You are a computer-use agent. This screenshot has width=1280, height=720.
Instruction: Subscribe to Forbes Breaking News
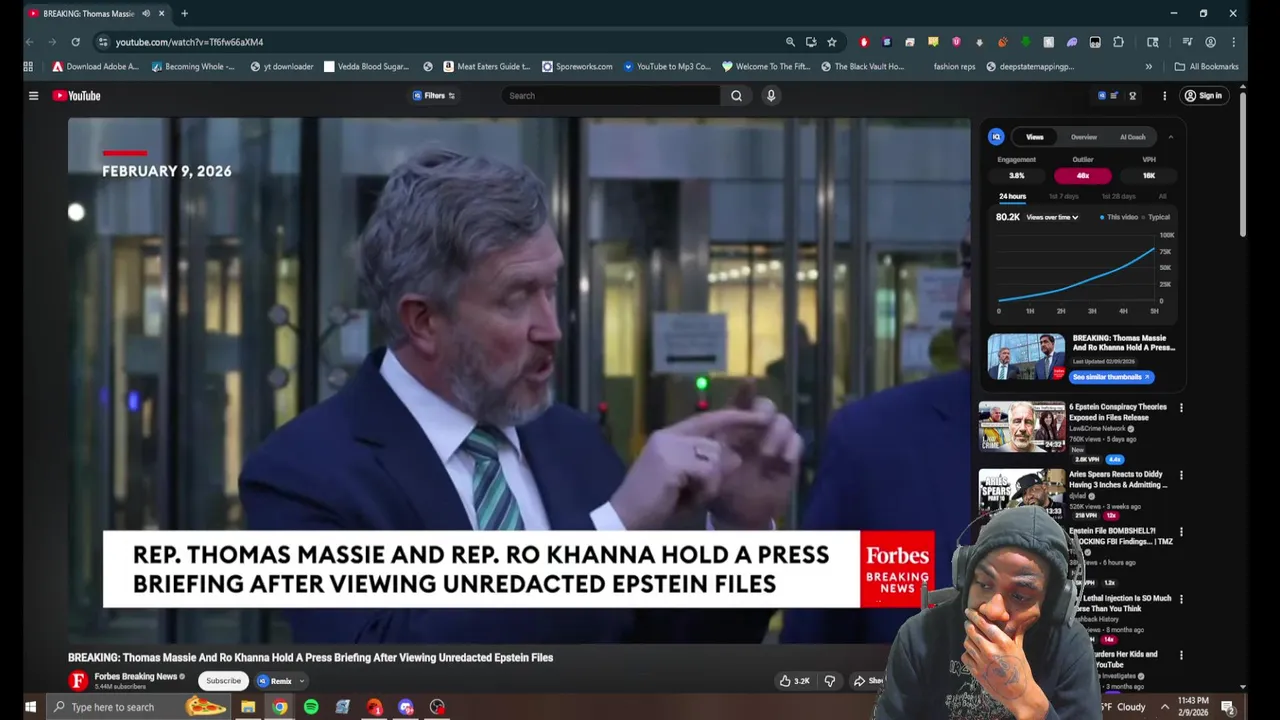coord(223,681)
